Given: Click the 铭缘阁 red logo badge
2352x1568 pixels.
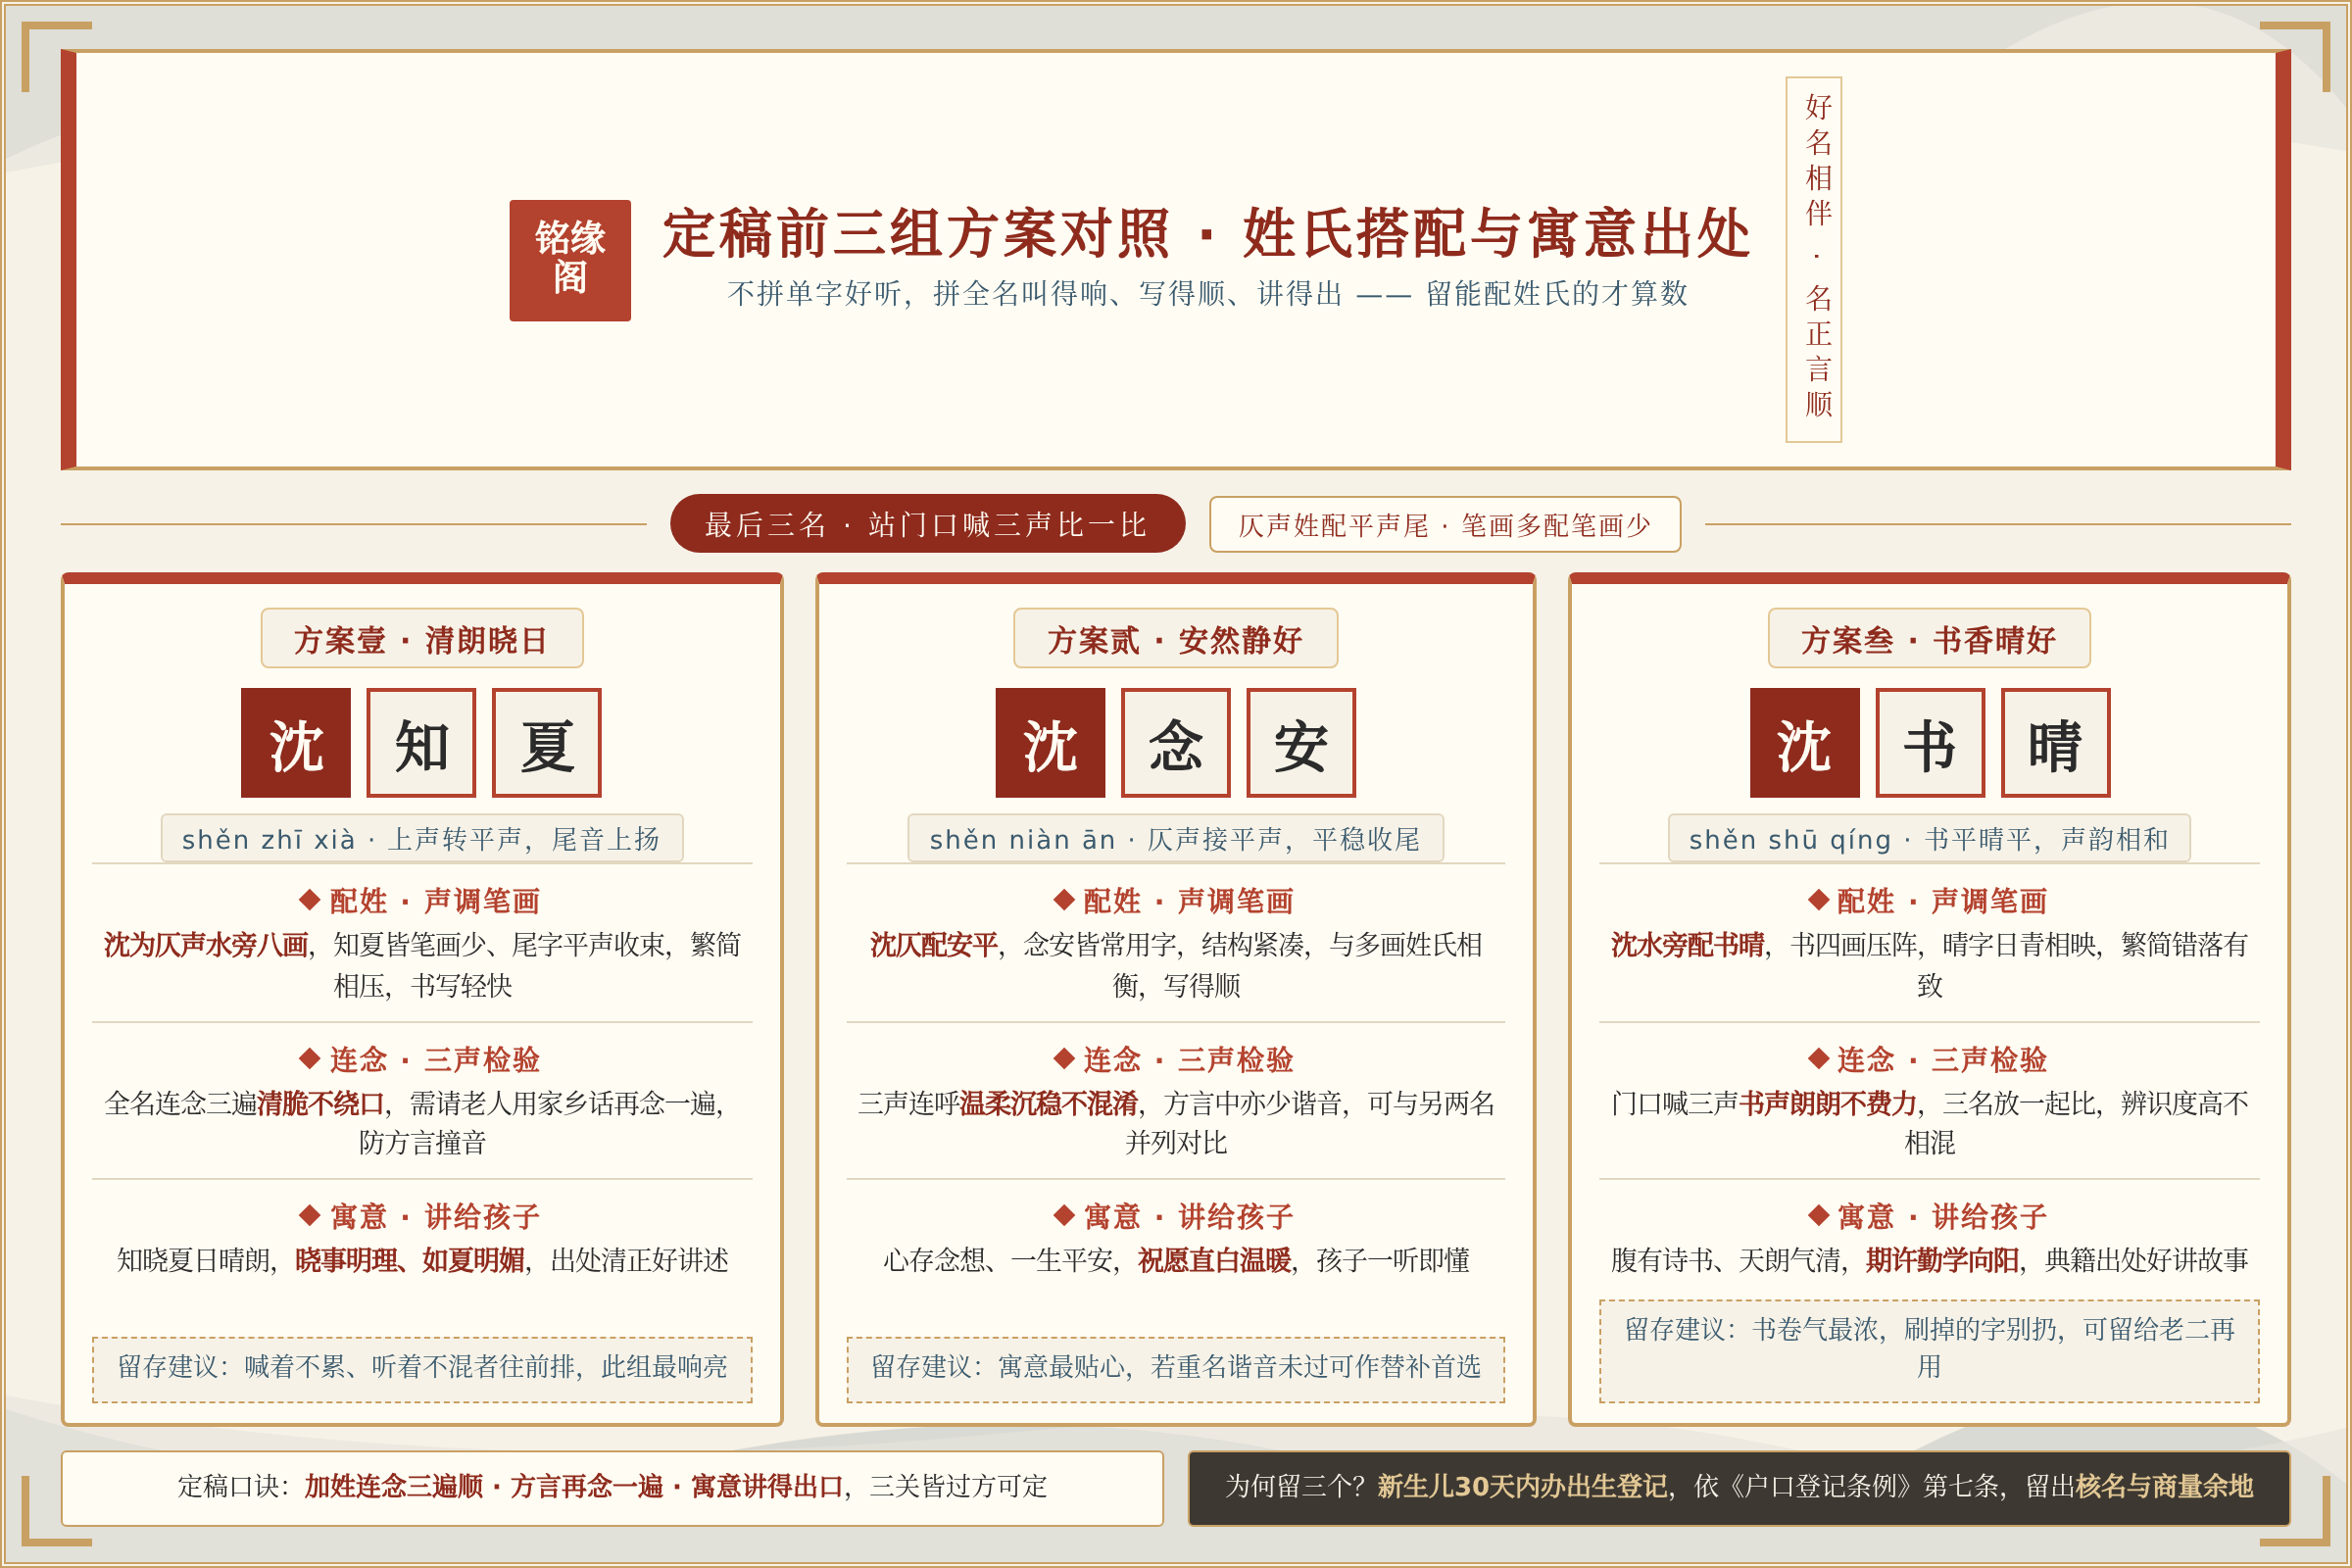Looking at the screenshot, I should coord(570,260).
